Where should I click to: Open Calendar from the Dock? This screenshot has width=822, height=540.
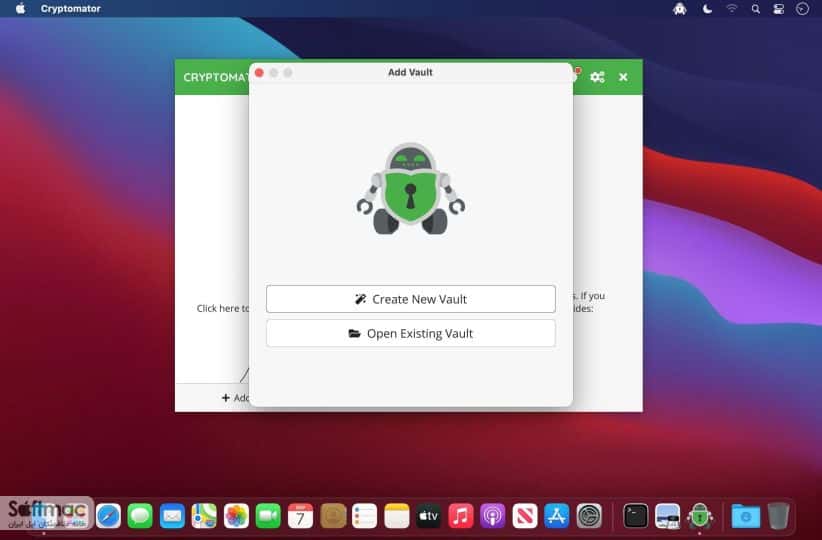(300, 516)
